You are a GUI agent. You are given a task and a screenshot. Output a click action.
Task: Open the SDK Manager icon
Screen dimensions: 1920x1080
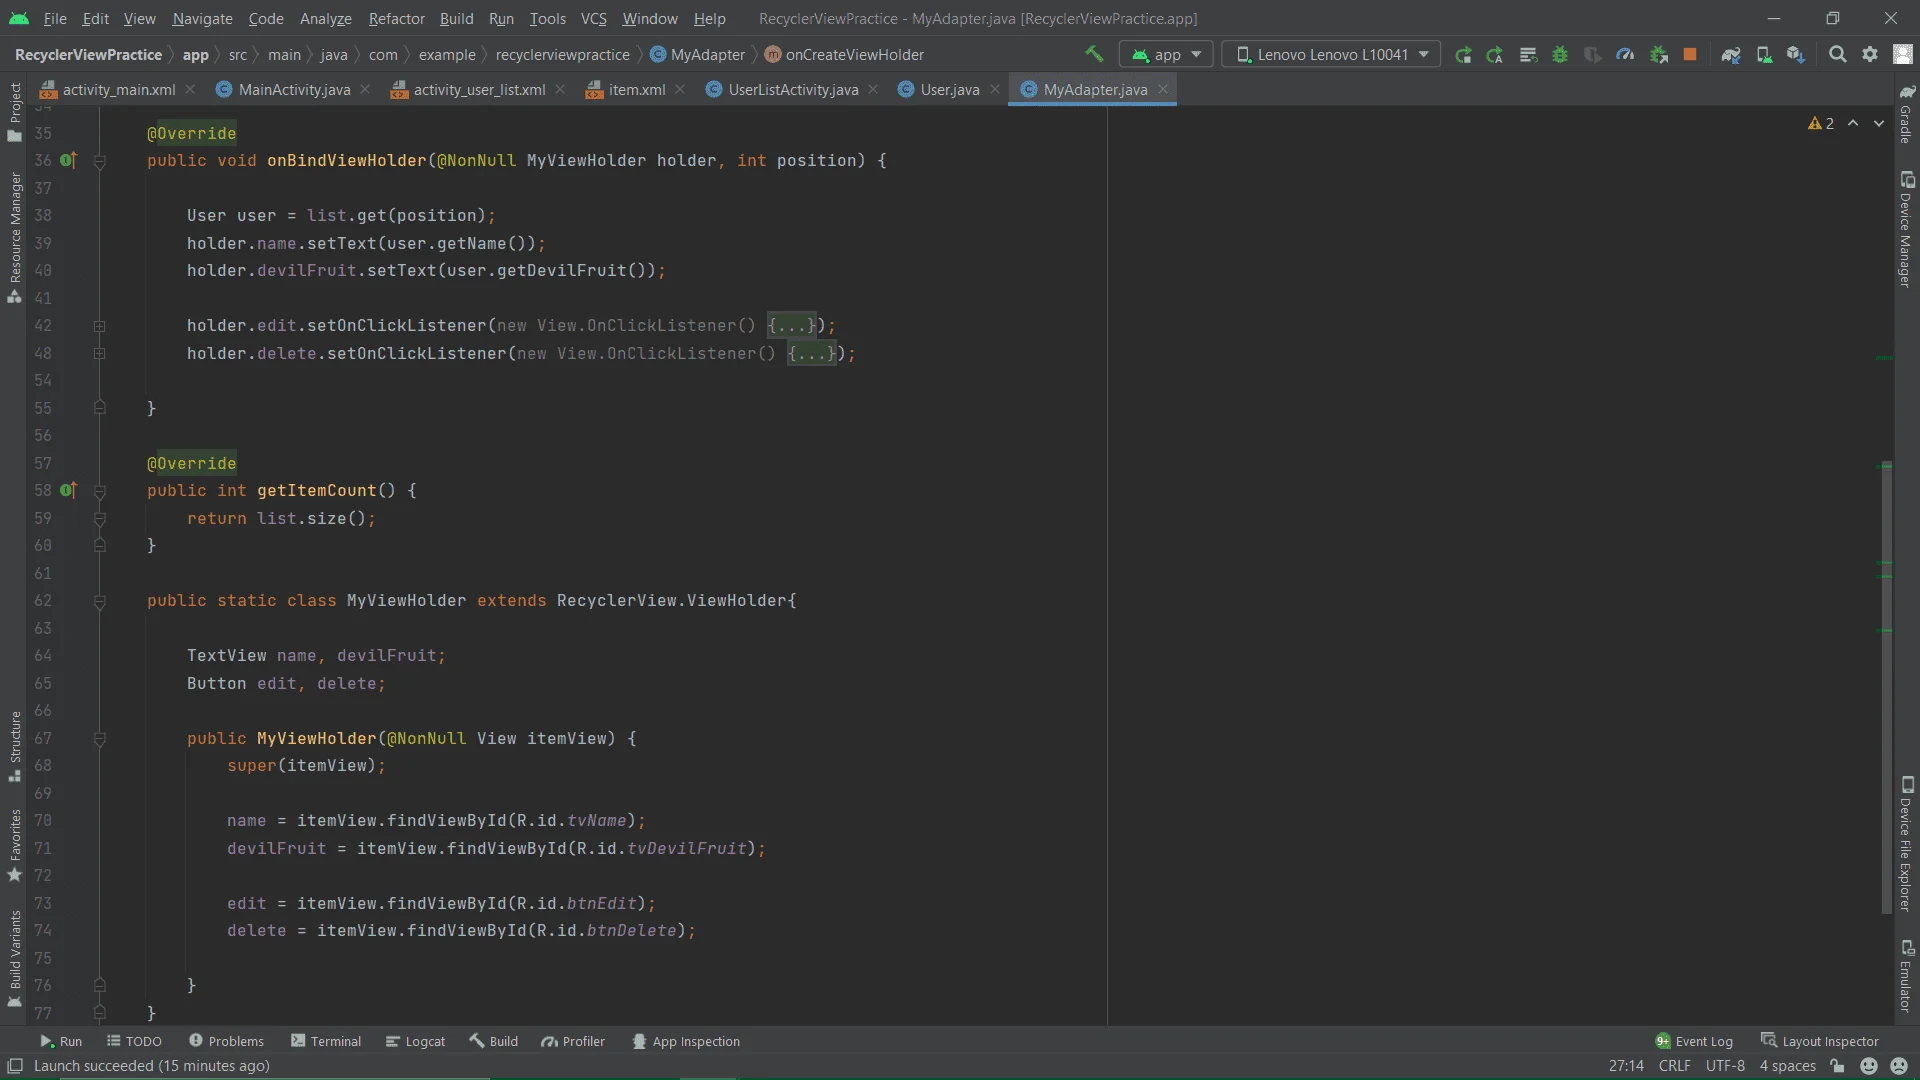coord(1796,54)
